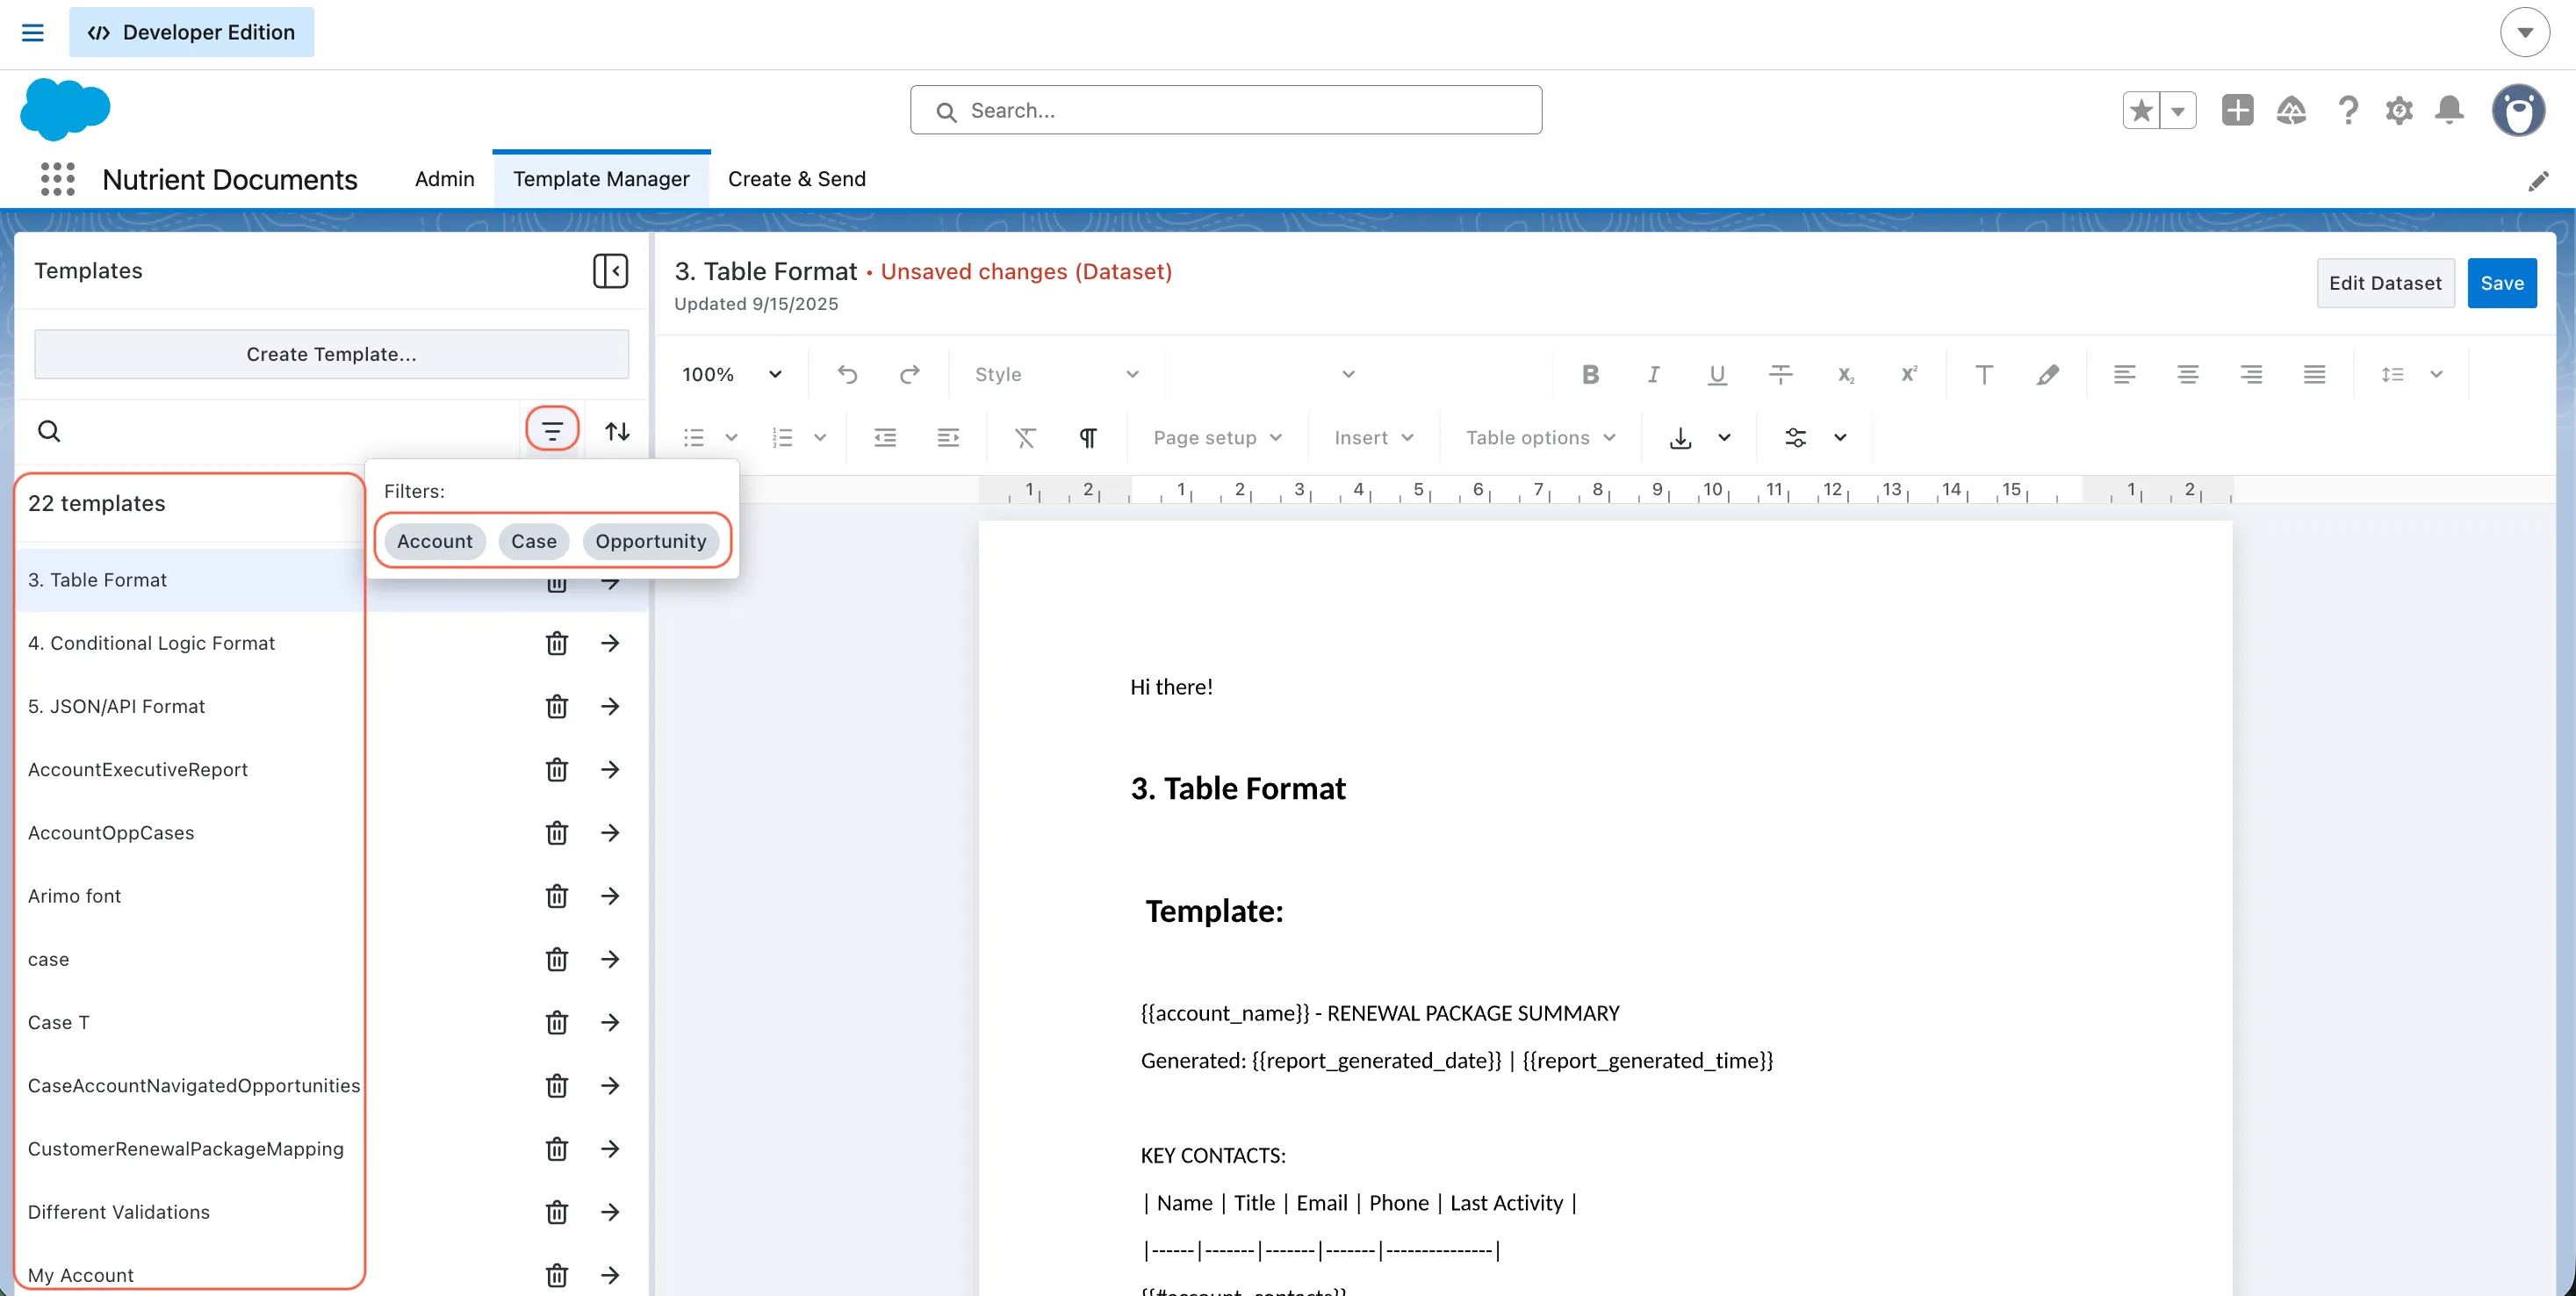Viewport: 2576px width, 1296px height.
Task: Click the global create plus icon
Action: (2237, 110)
